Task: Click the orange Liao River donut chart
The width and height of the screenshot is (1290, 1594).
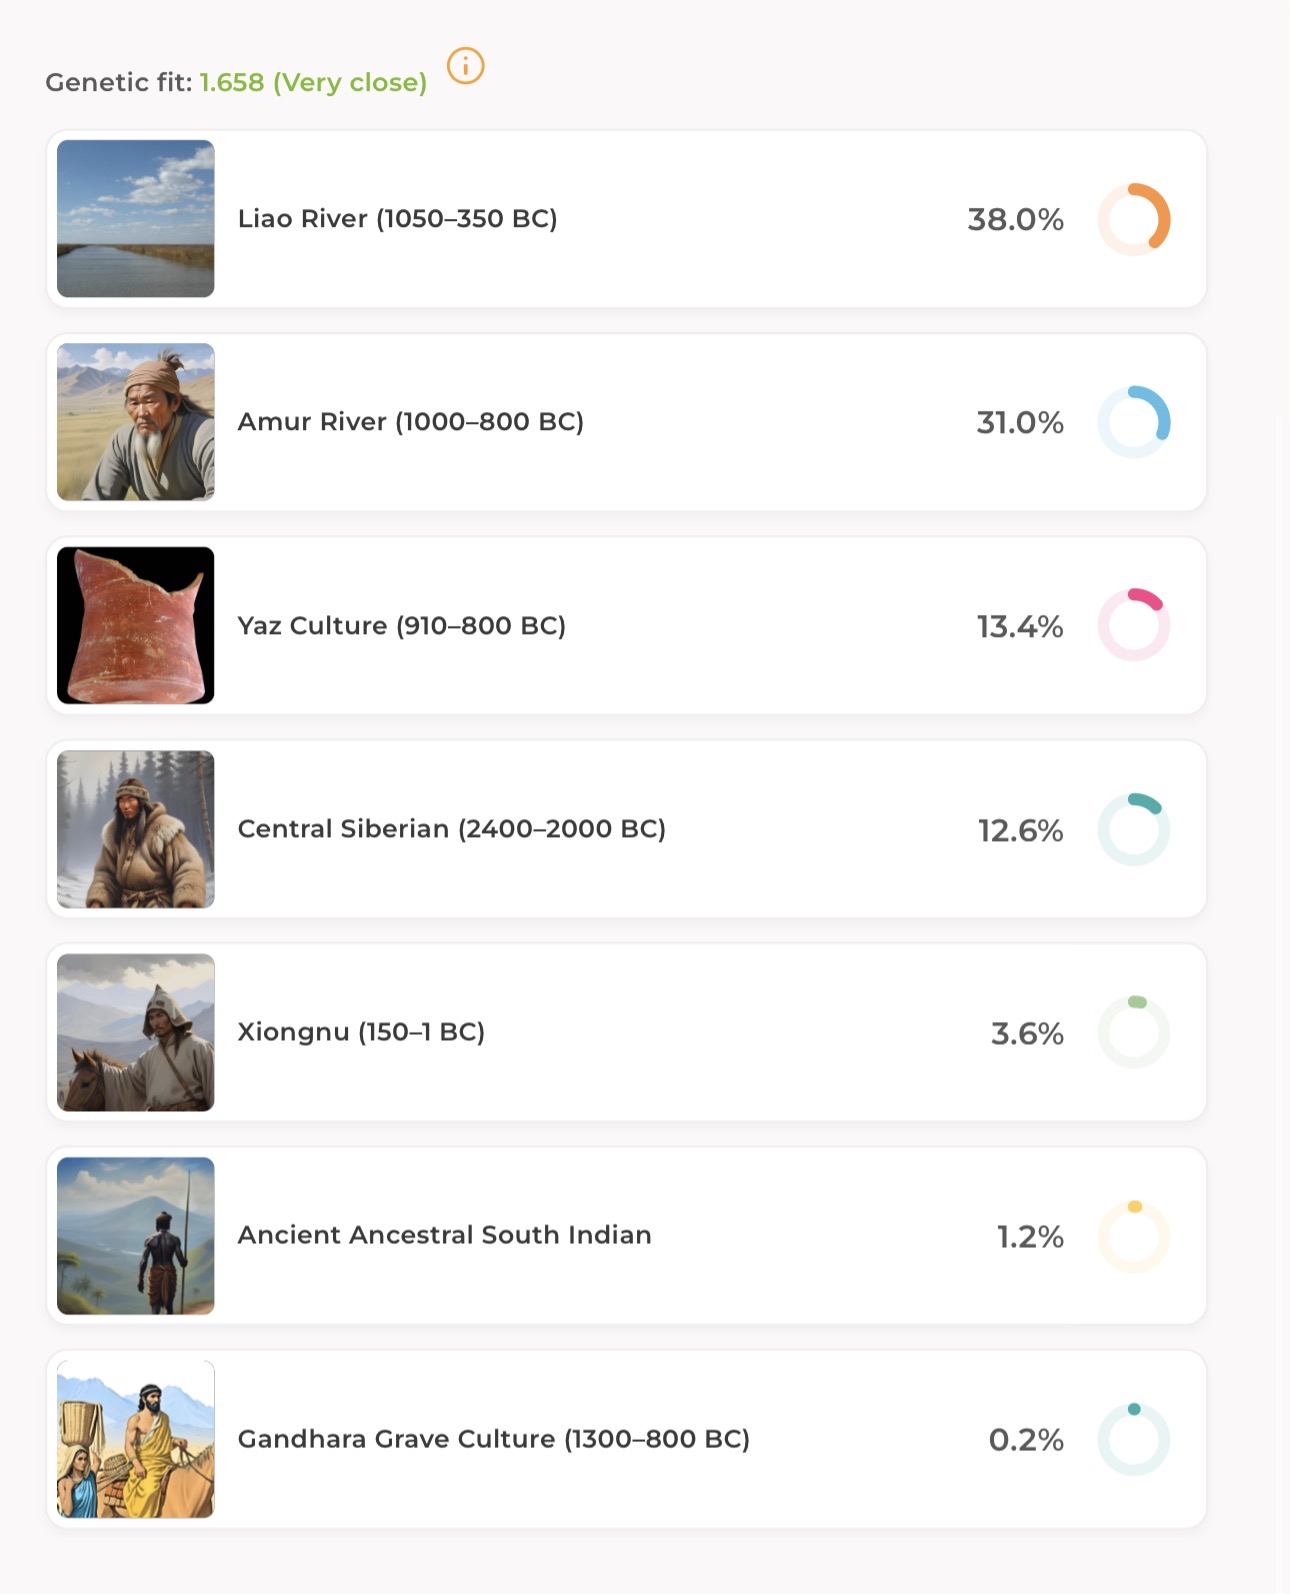Action: click(1134, 219)
